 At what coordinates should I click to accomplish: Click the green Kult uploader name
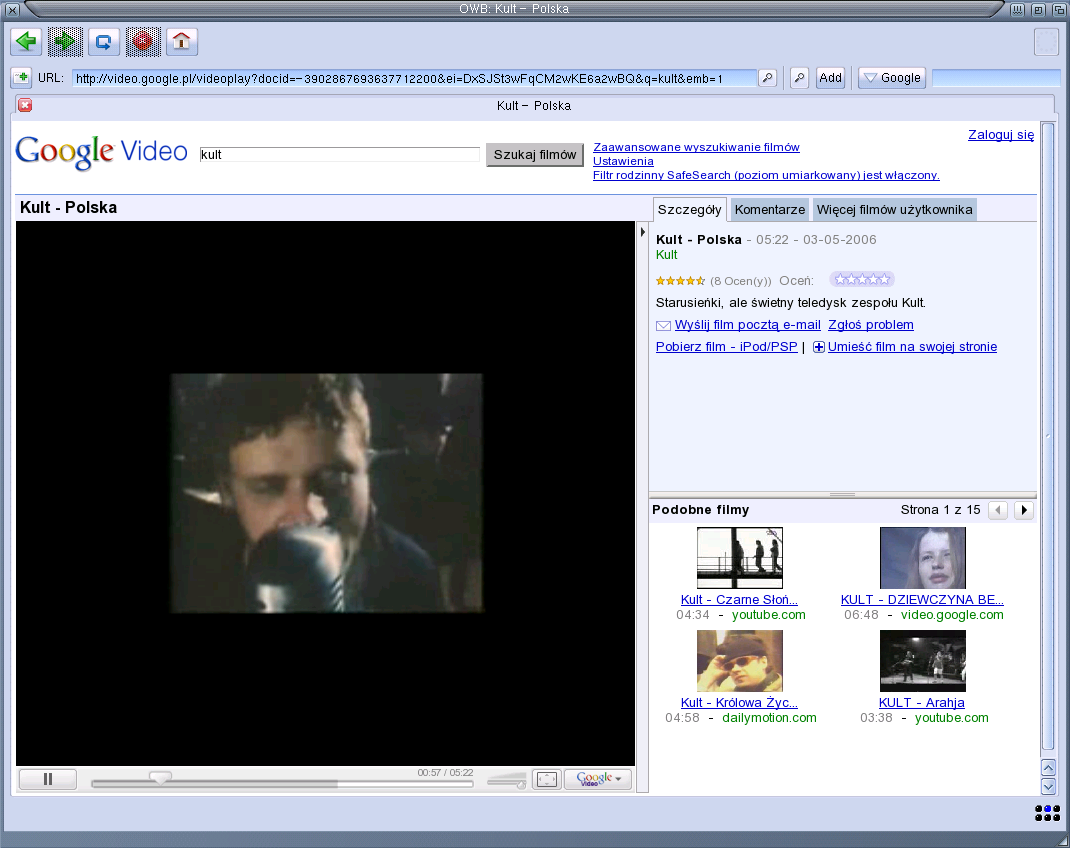667,254
